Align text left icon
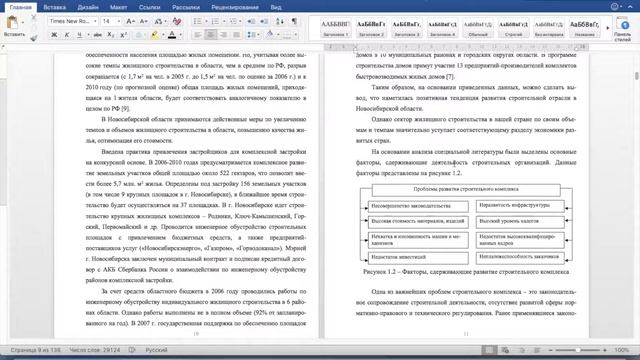Image resolution: width=640 pixels, height=360 pixels. tap(198, 35)
